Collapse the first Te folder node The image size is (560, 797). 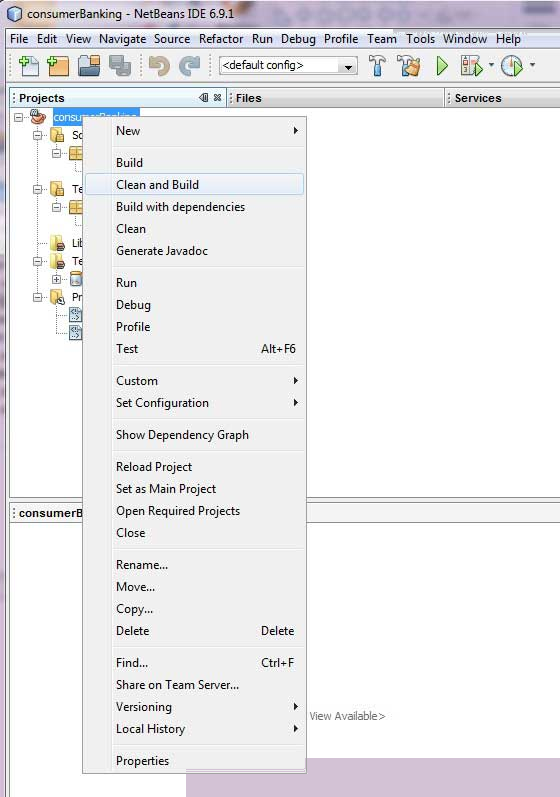37,190
